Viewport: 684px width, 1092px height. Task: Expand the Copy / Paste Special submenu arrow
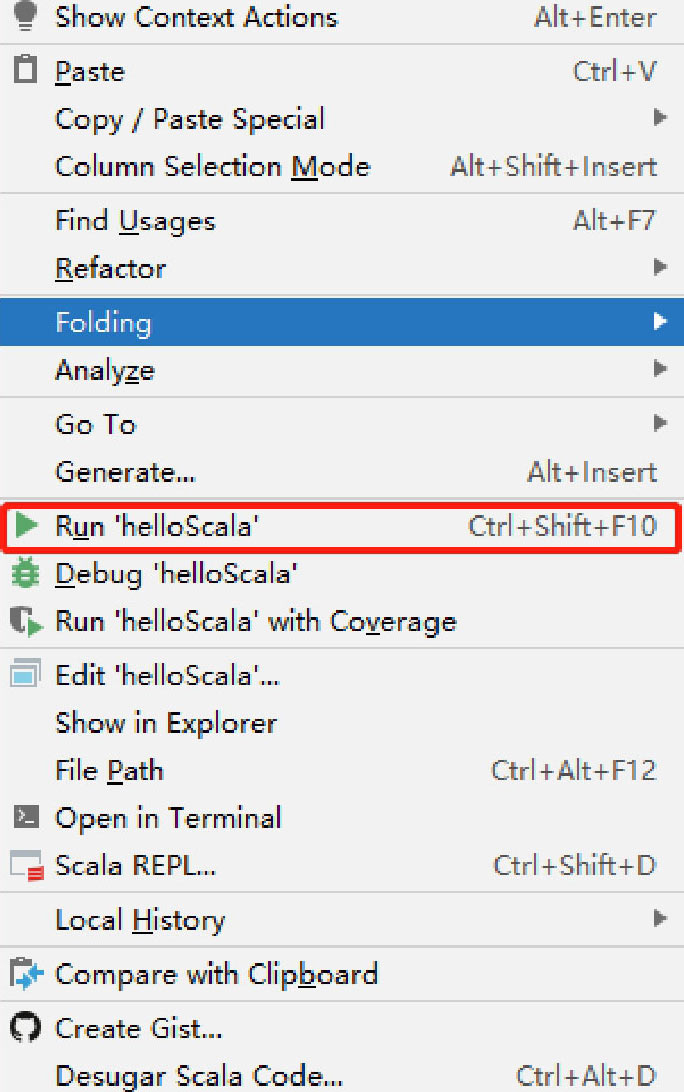coord(660,117)
